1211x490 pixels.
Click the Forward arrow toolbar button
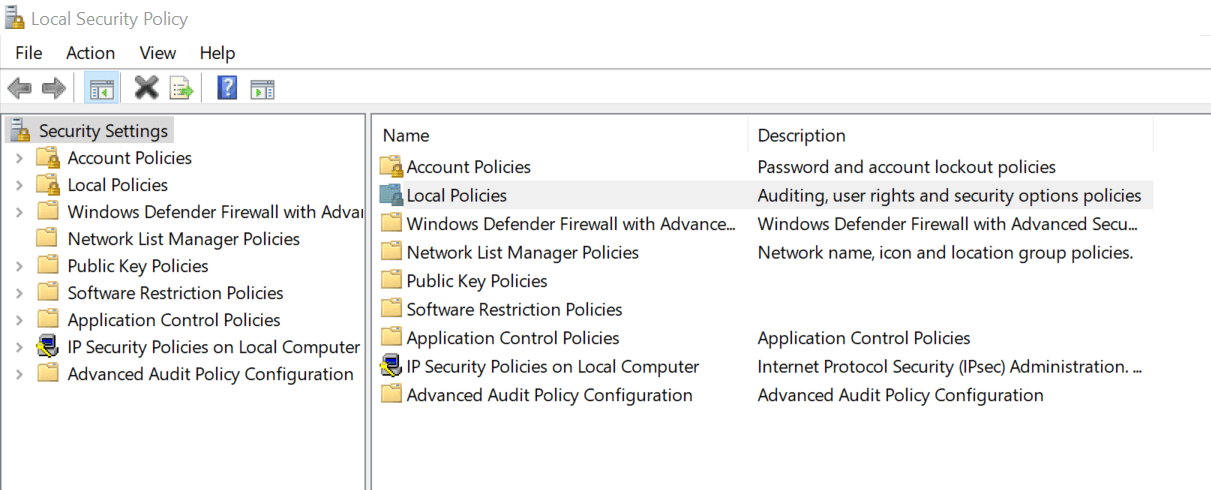coord(54,89)
